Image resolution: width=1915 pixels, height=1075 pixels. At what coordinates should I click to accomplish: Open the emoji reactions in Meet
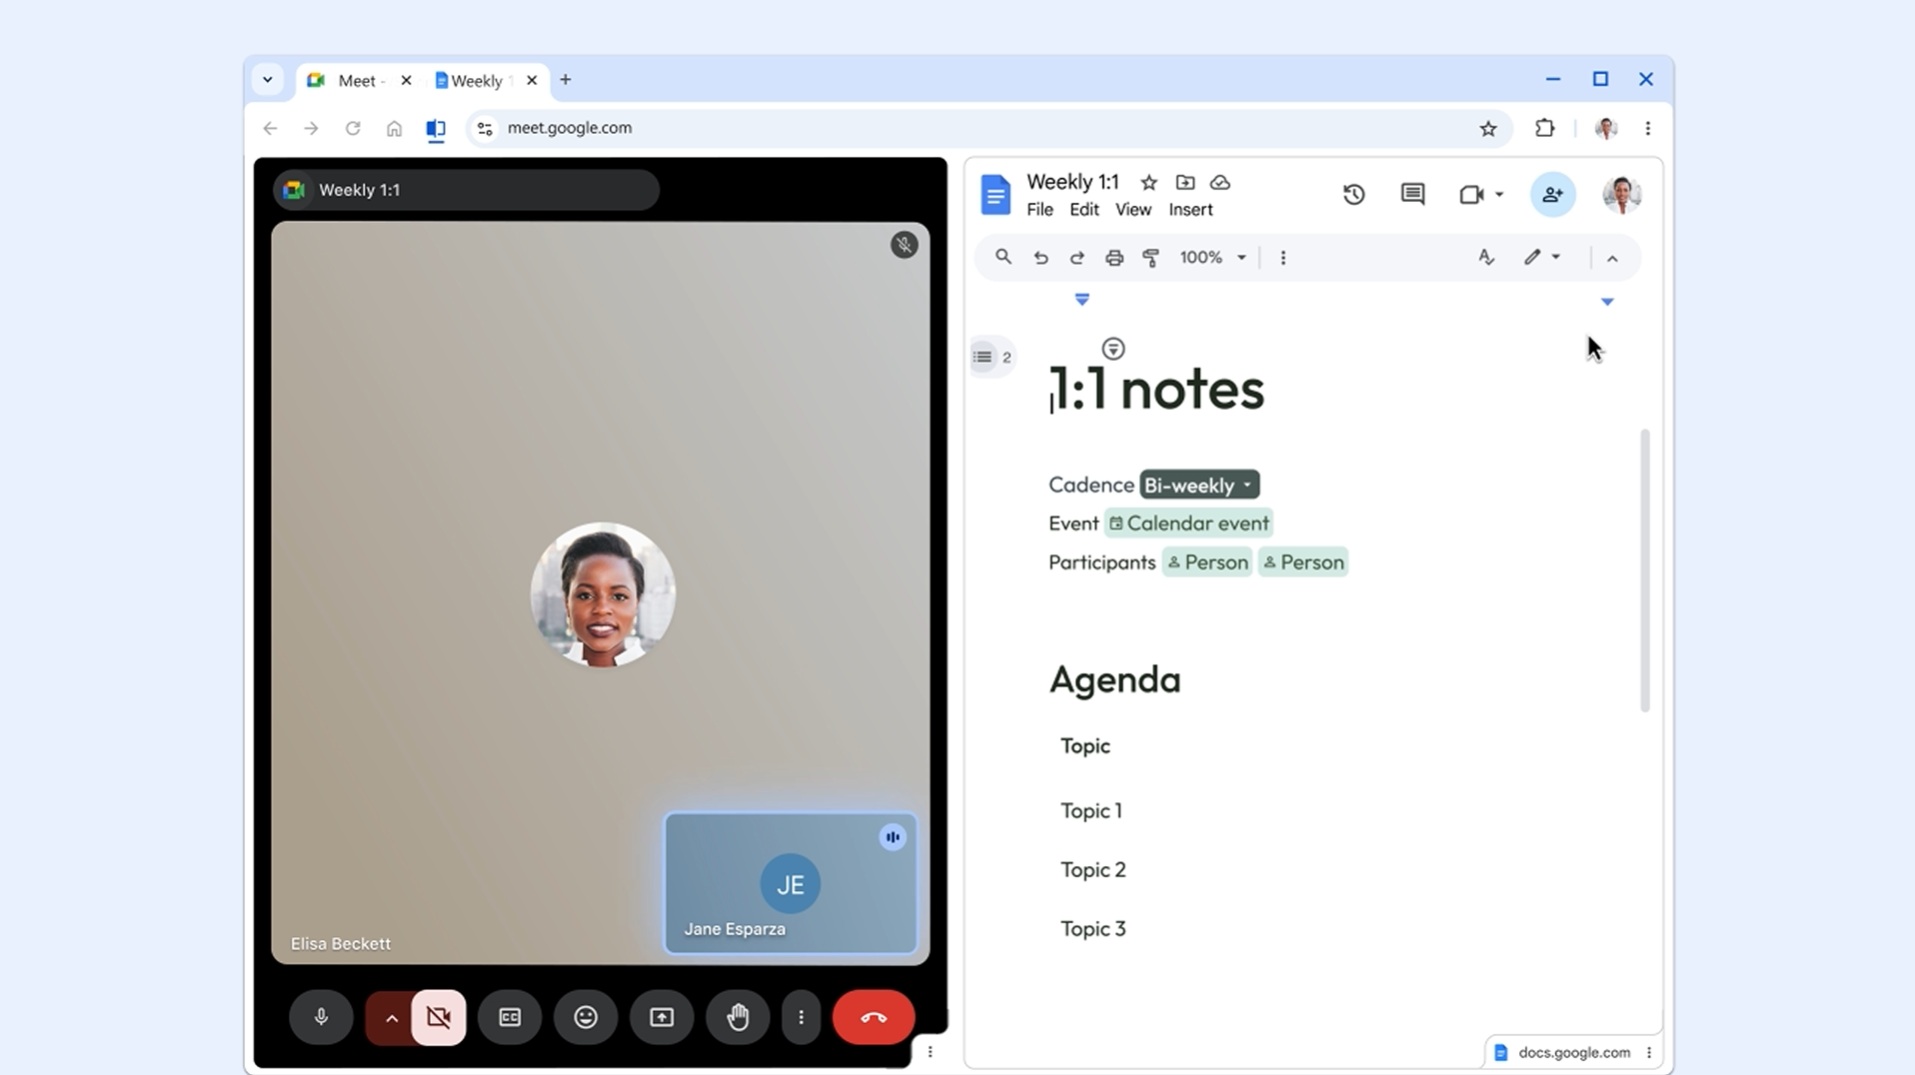[586, 1017]
